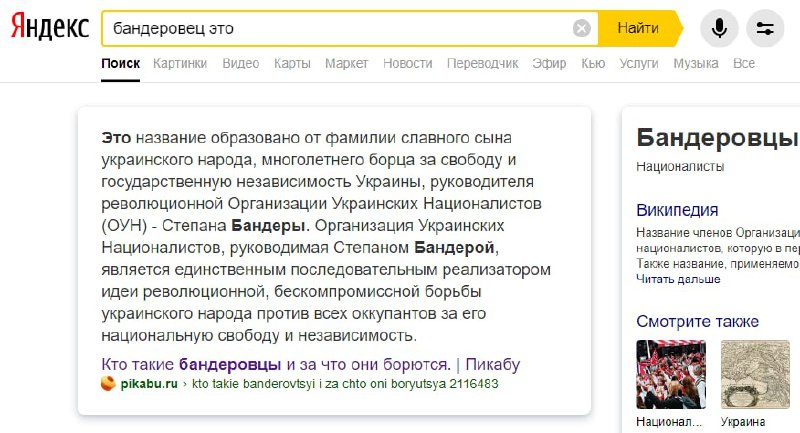This screenshot has height=433, width=800.
Task: Click the 'Украина' caption under map
Action: pyautogui.click(x=743, y=422)
